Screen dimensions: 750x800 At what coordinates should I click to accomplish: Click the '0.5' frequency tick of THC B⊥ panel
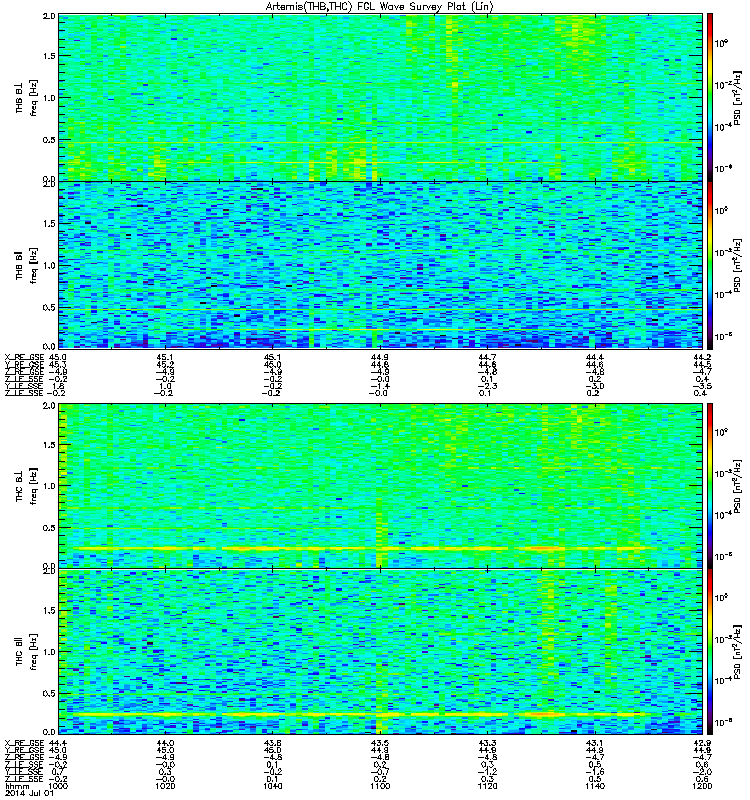[49, 528]
